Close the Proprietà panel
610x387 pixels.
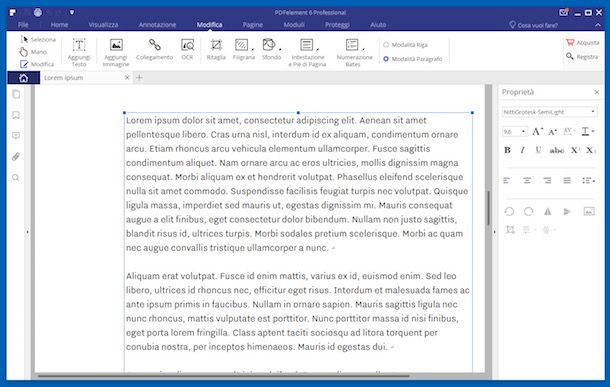pyautogui.click(x=597, y=92)
